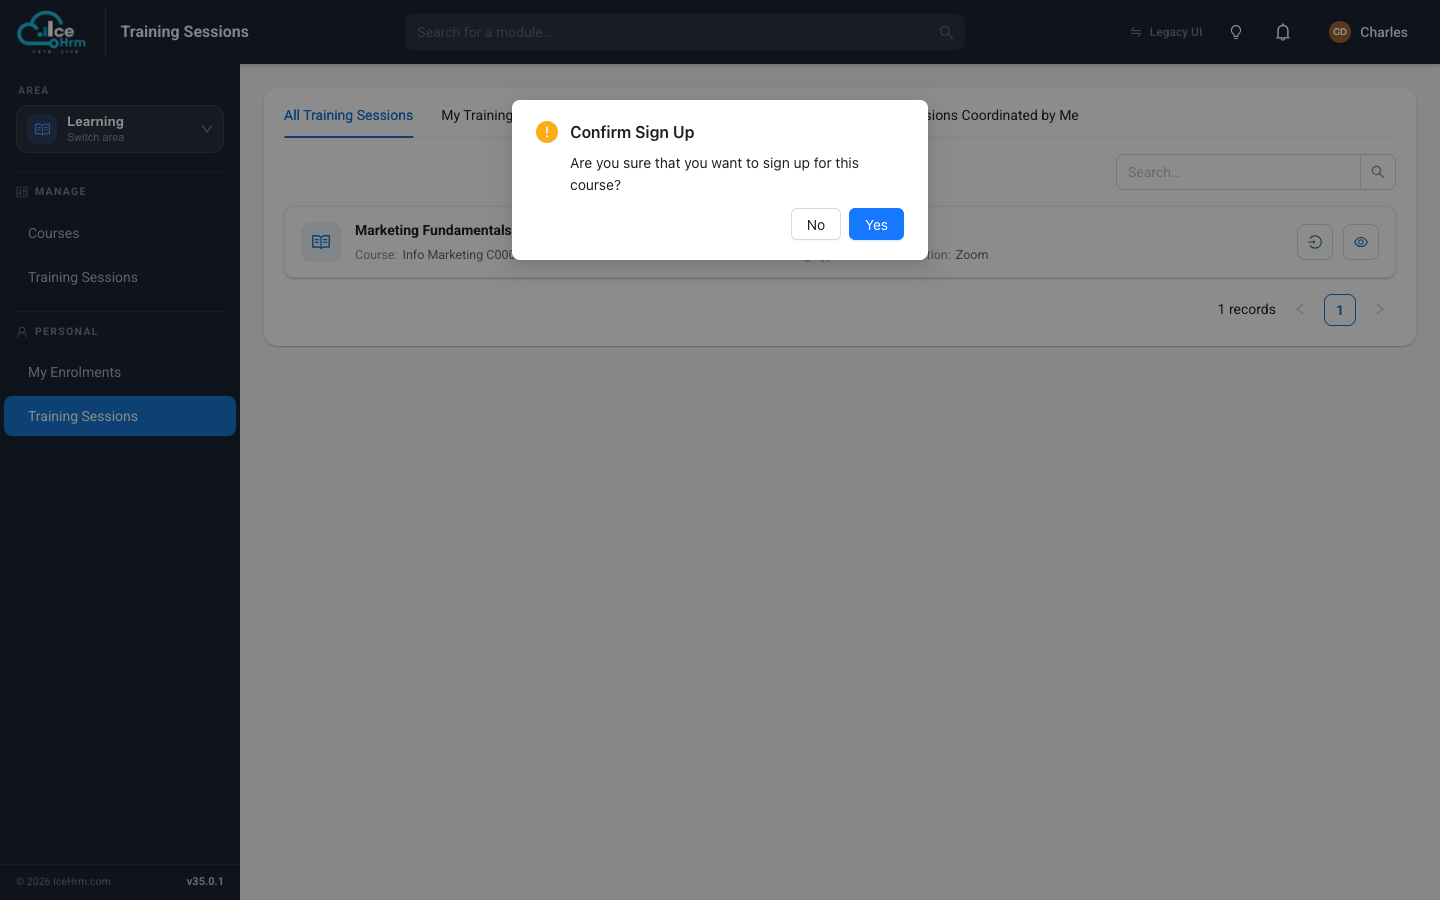1440x900 pixels.
Task: Click the Personal section person icon
Action: coord(22,332)
